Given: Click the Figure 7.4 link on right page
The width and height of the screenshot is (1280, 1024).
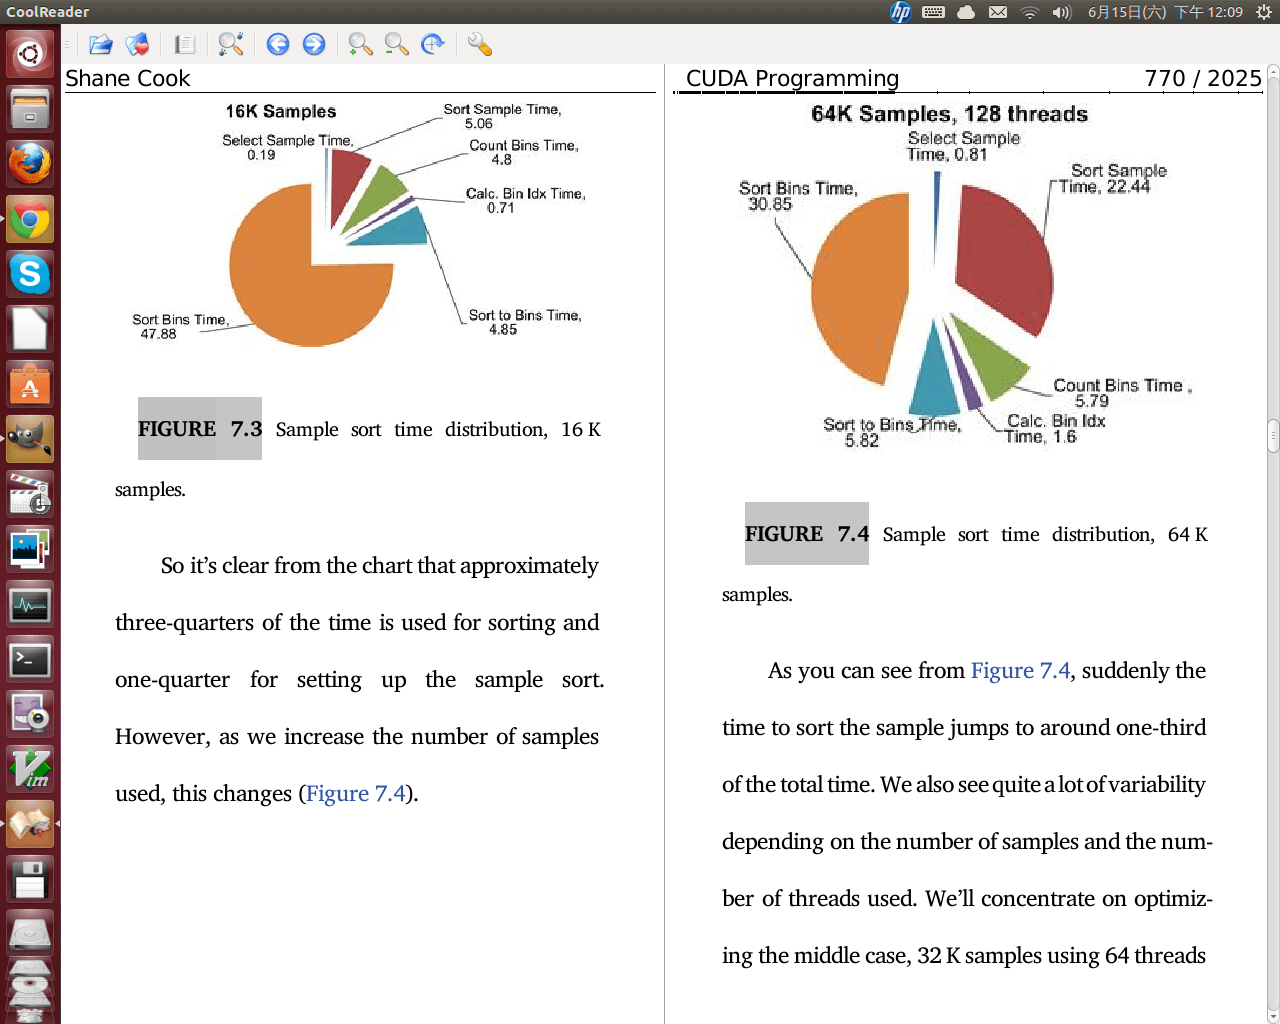Looking at the screenshot, I should (x=1020, y=671).
